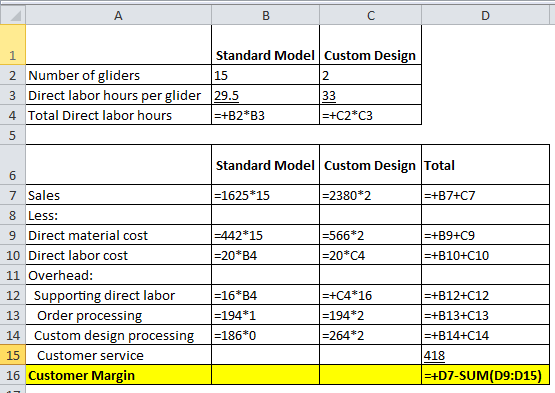Click formula cell =566*2
This screenshot has width=555, height=393.
point(371,235)
